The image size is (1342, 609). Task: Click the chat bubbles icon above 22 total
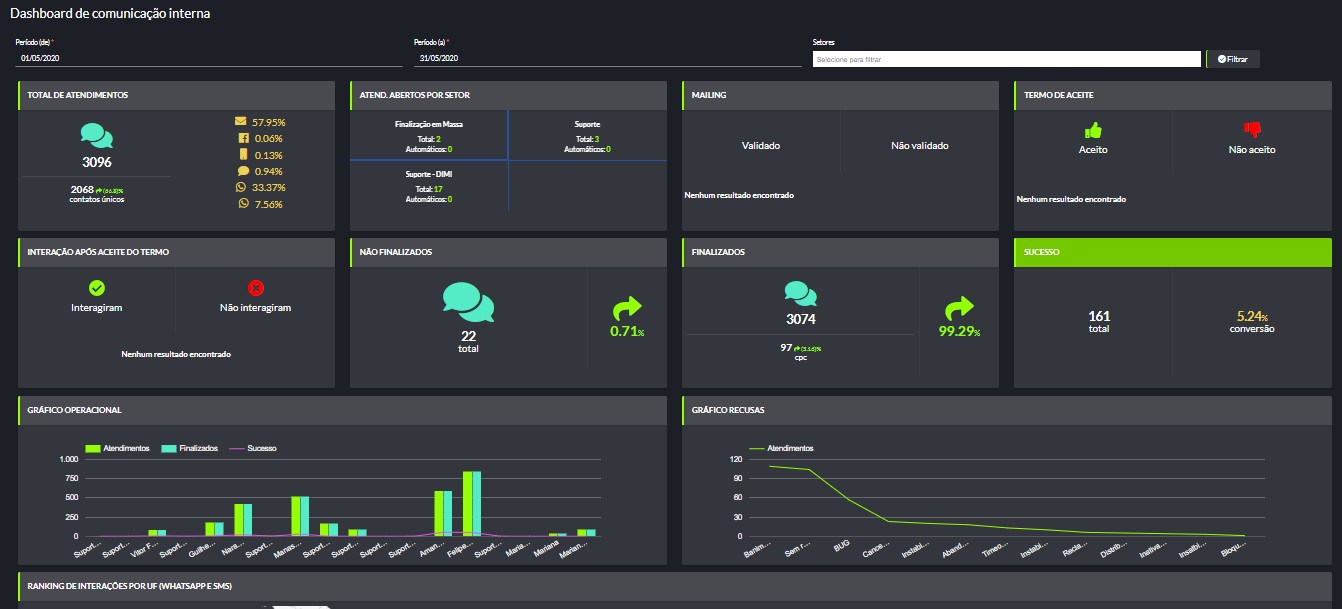pyautogui.click(x=468, y=302)
